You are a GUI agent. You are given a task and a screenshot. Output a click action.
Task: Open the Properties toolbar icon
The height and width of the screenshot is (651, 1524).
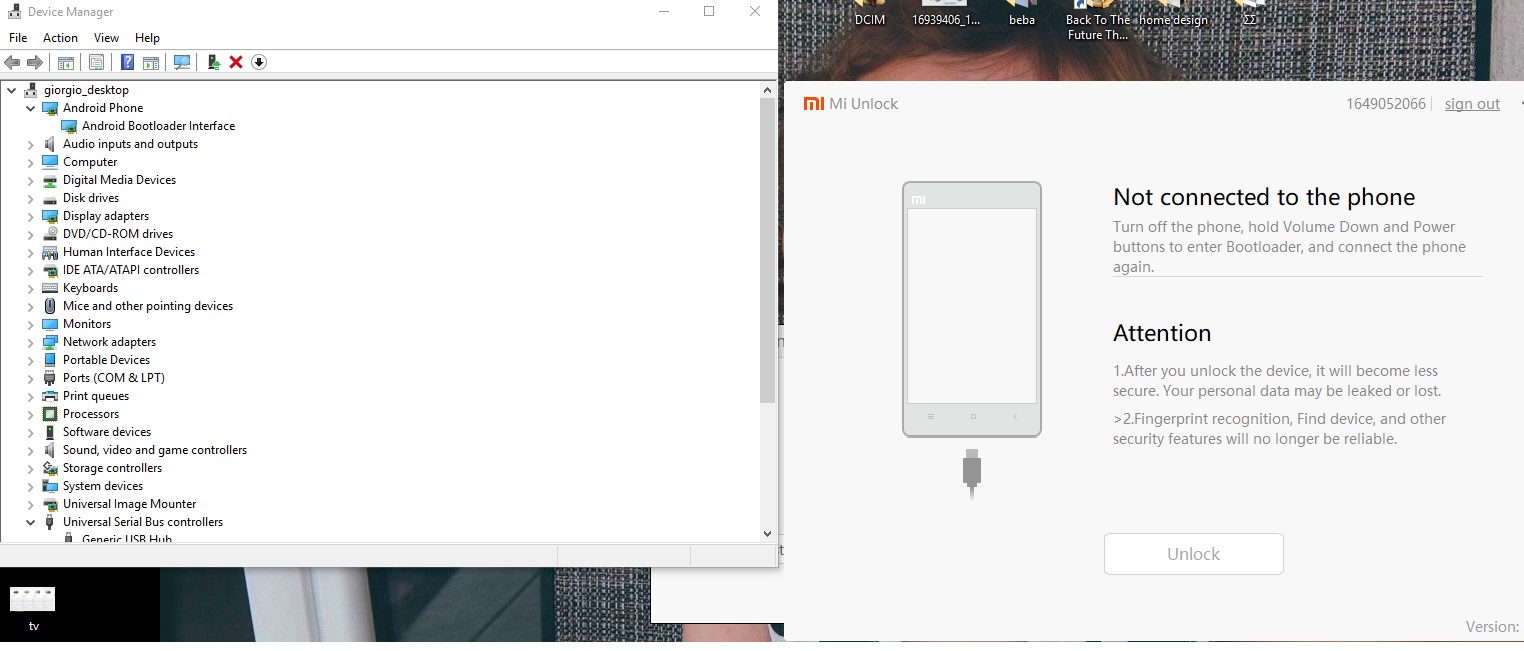96,62
